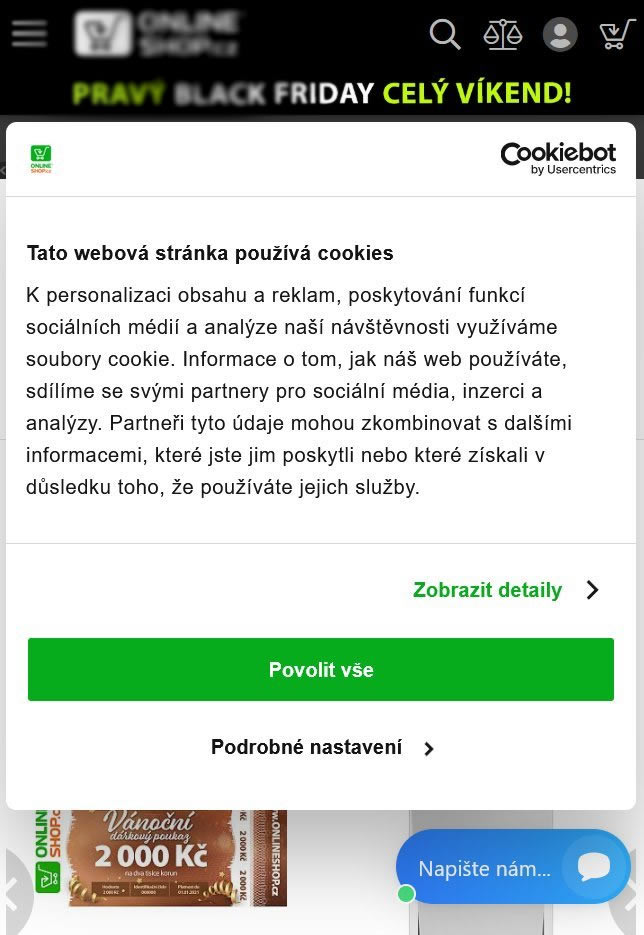Open the user account icon
The image size is (644, 935).
pyautogui.click(x=560, y=34)
